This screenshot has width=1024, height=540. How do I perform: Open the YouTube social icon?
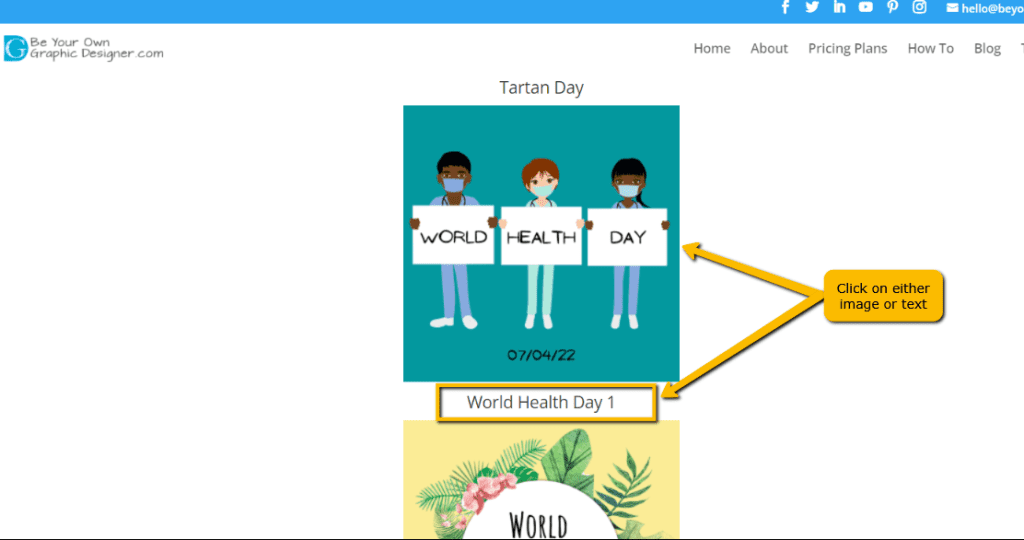tap(866, 7)
